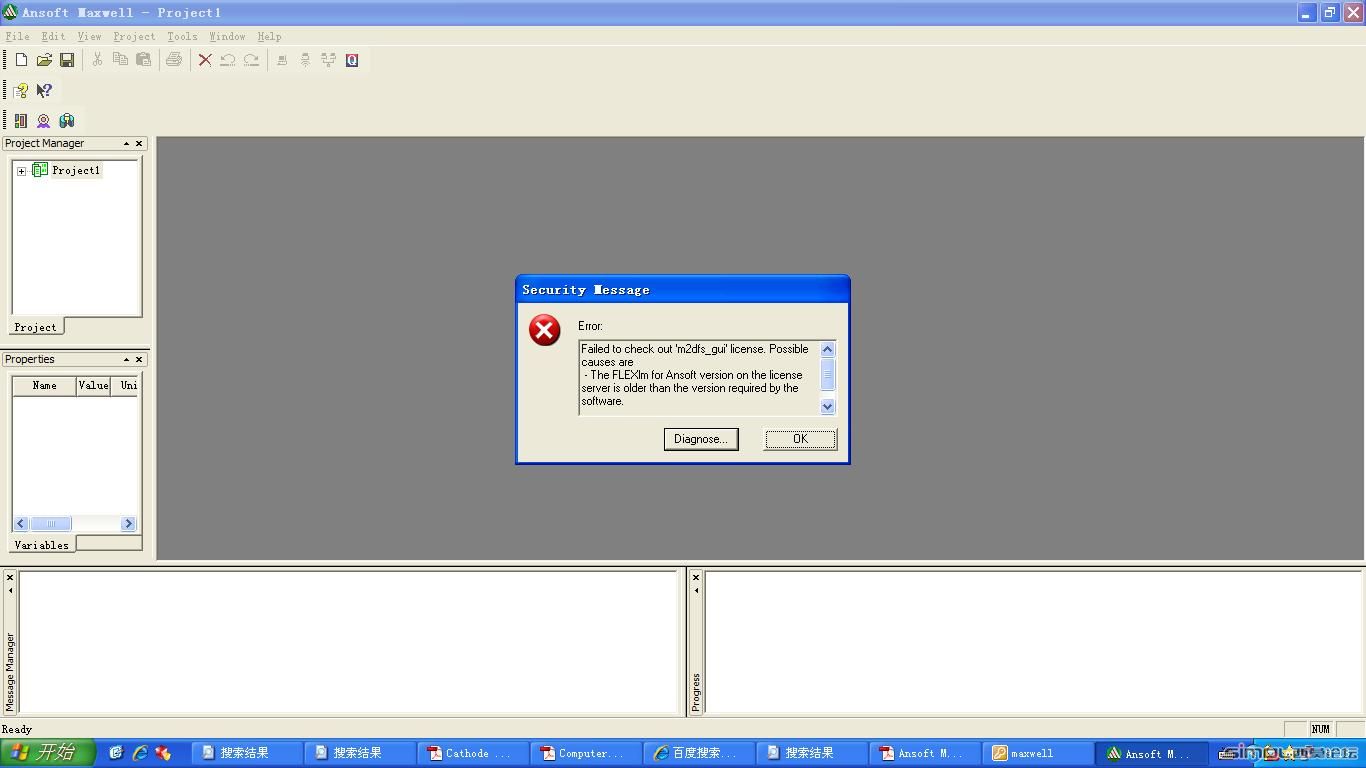Close the Message Manager pane

10,577
